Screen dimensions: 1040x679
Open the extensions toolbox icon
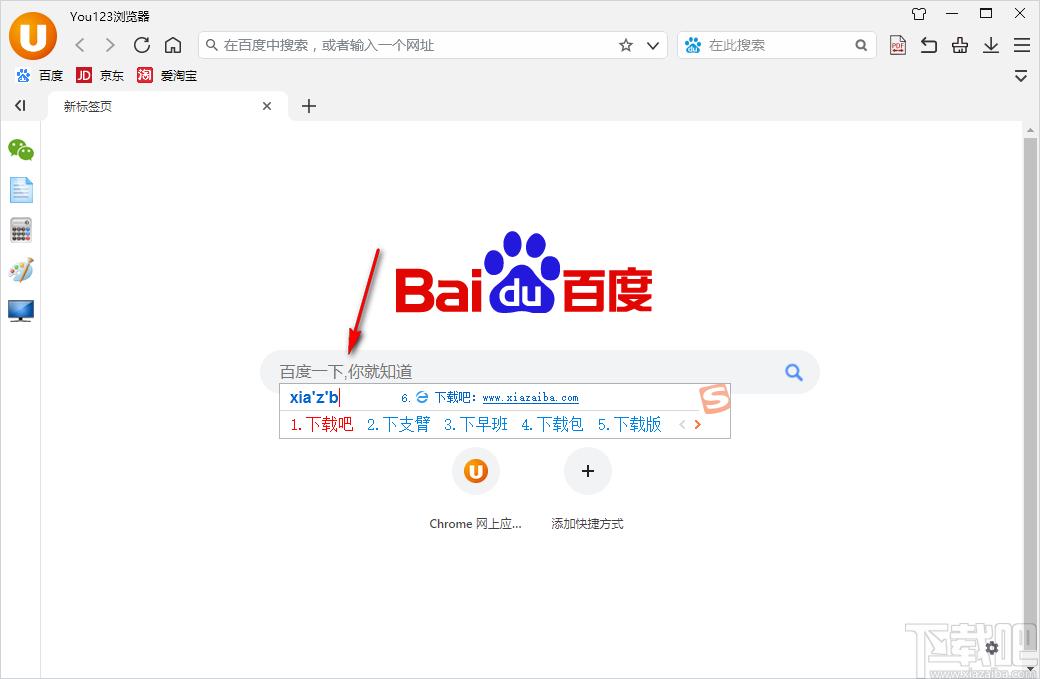960,45
